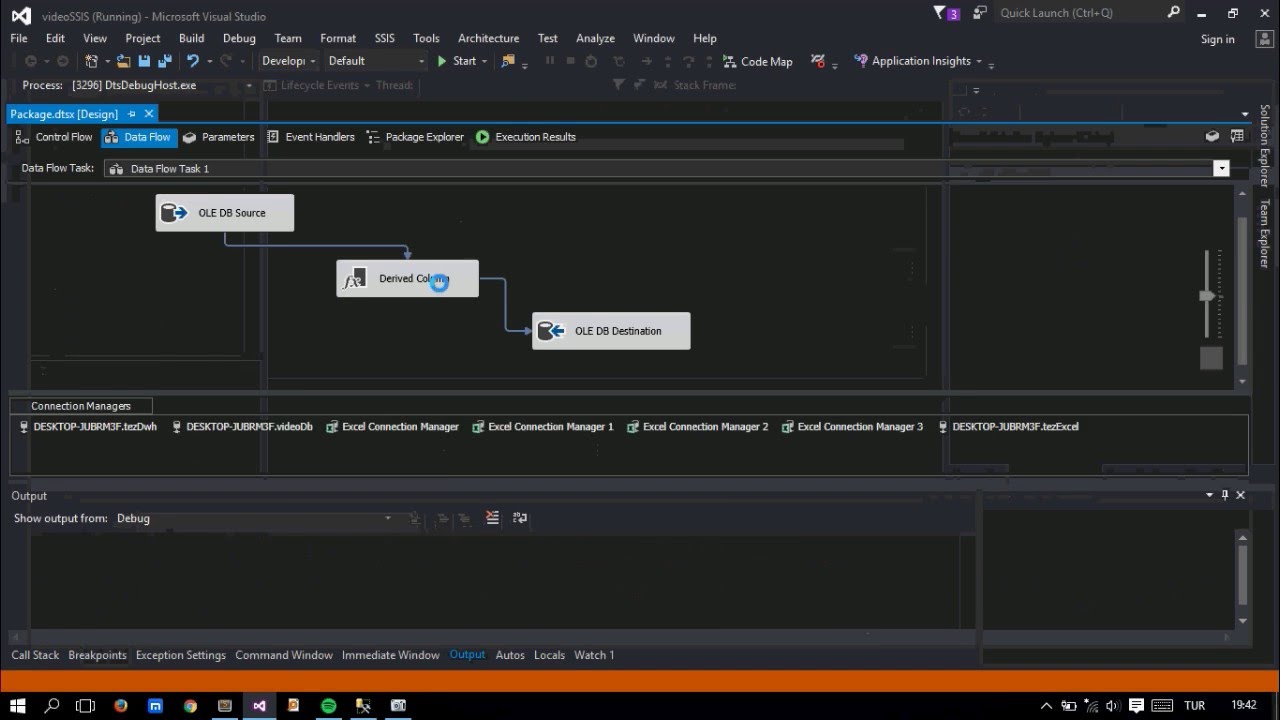This screenshot has width=1280, height=720.
Task: Open the Team Explorer side panel
Action: coord(1265,234)
